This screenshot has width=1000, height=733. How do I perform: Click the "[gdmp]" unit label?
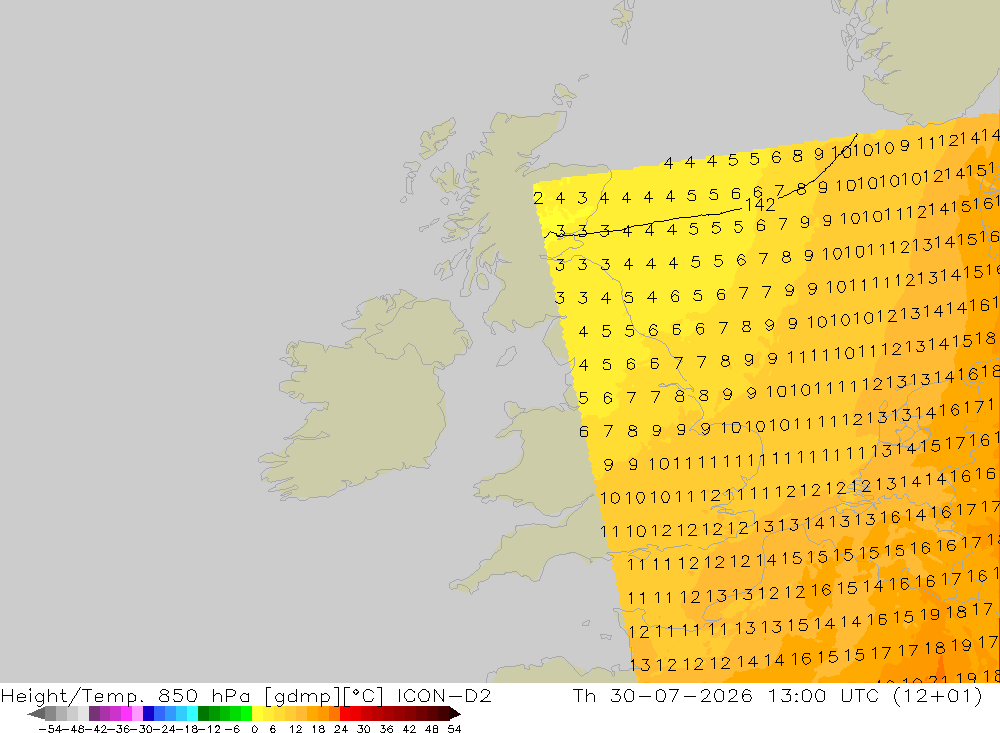[x=301, y=696]
